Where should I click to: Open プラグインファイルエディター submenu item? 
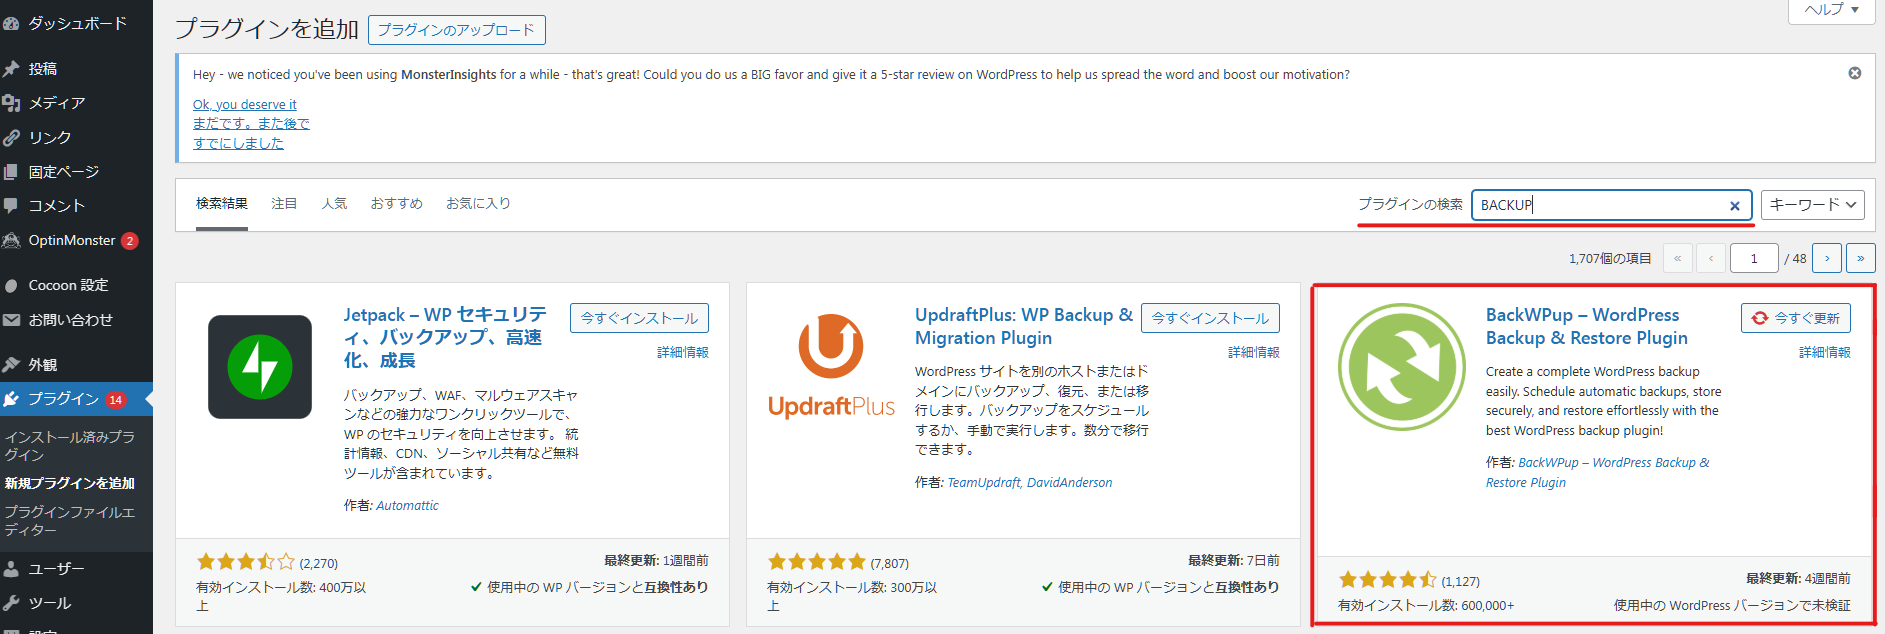coord(70,521)
